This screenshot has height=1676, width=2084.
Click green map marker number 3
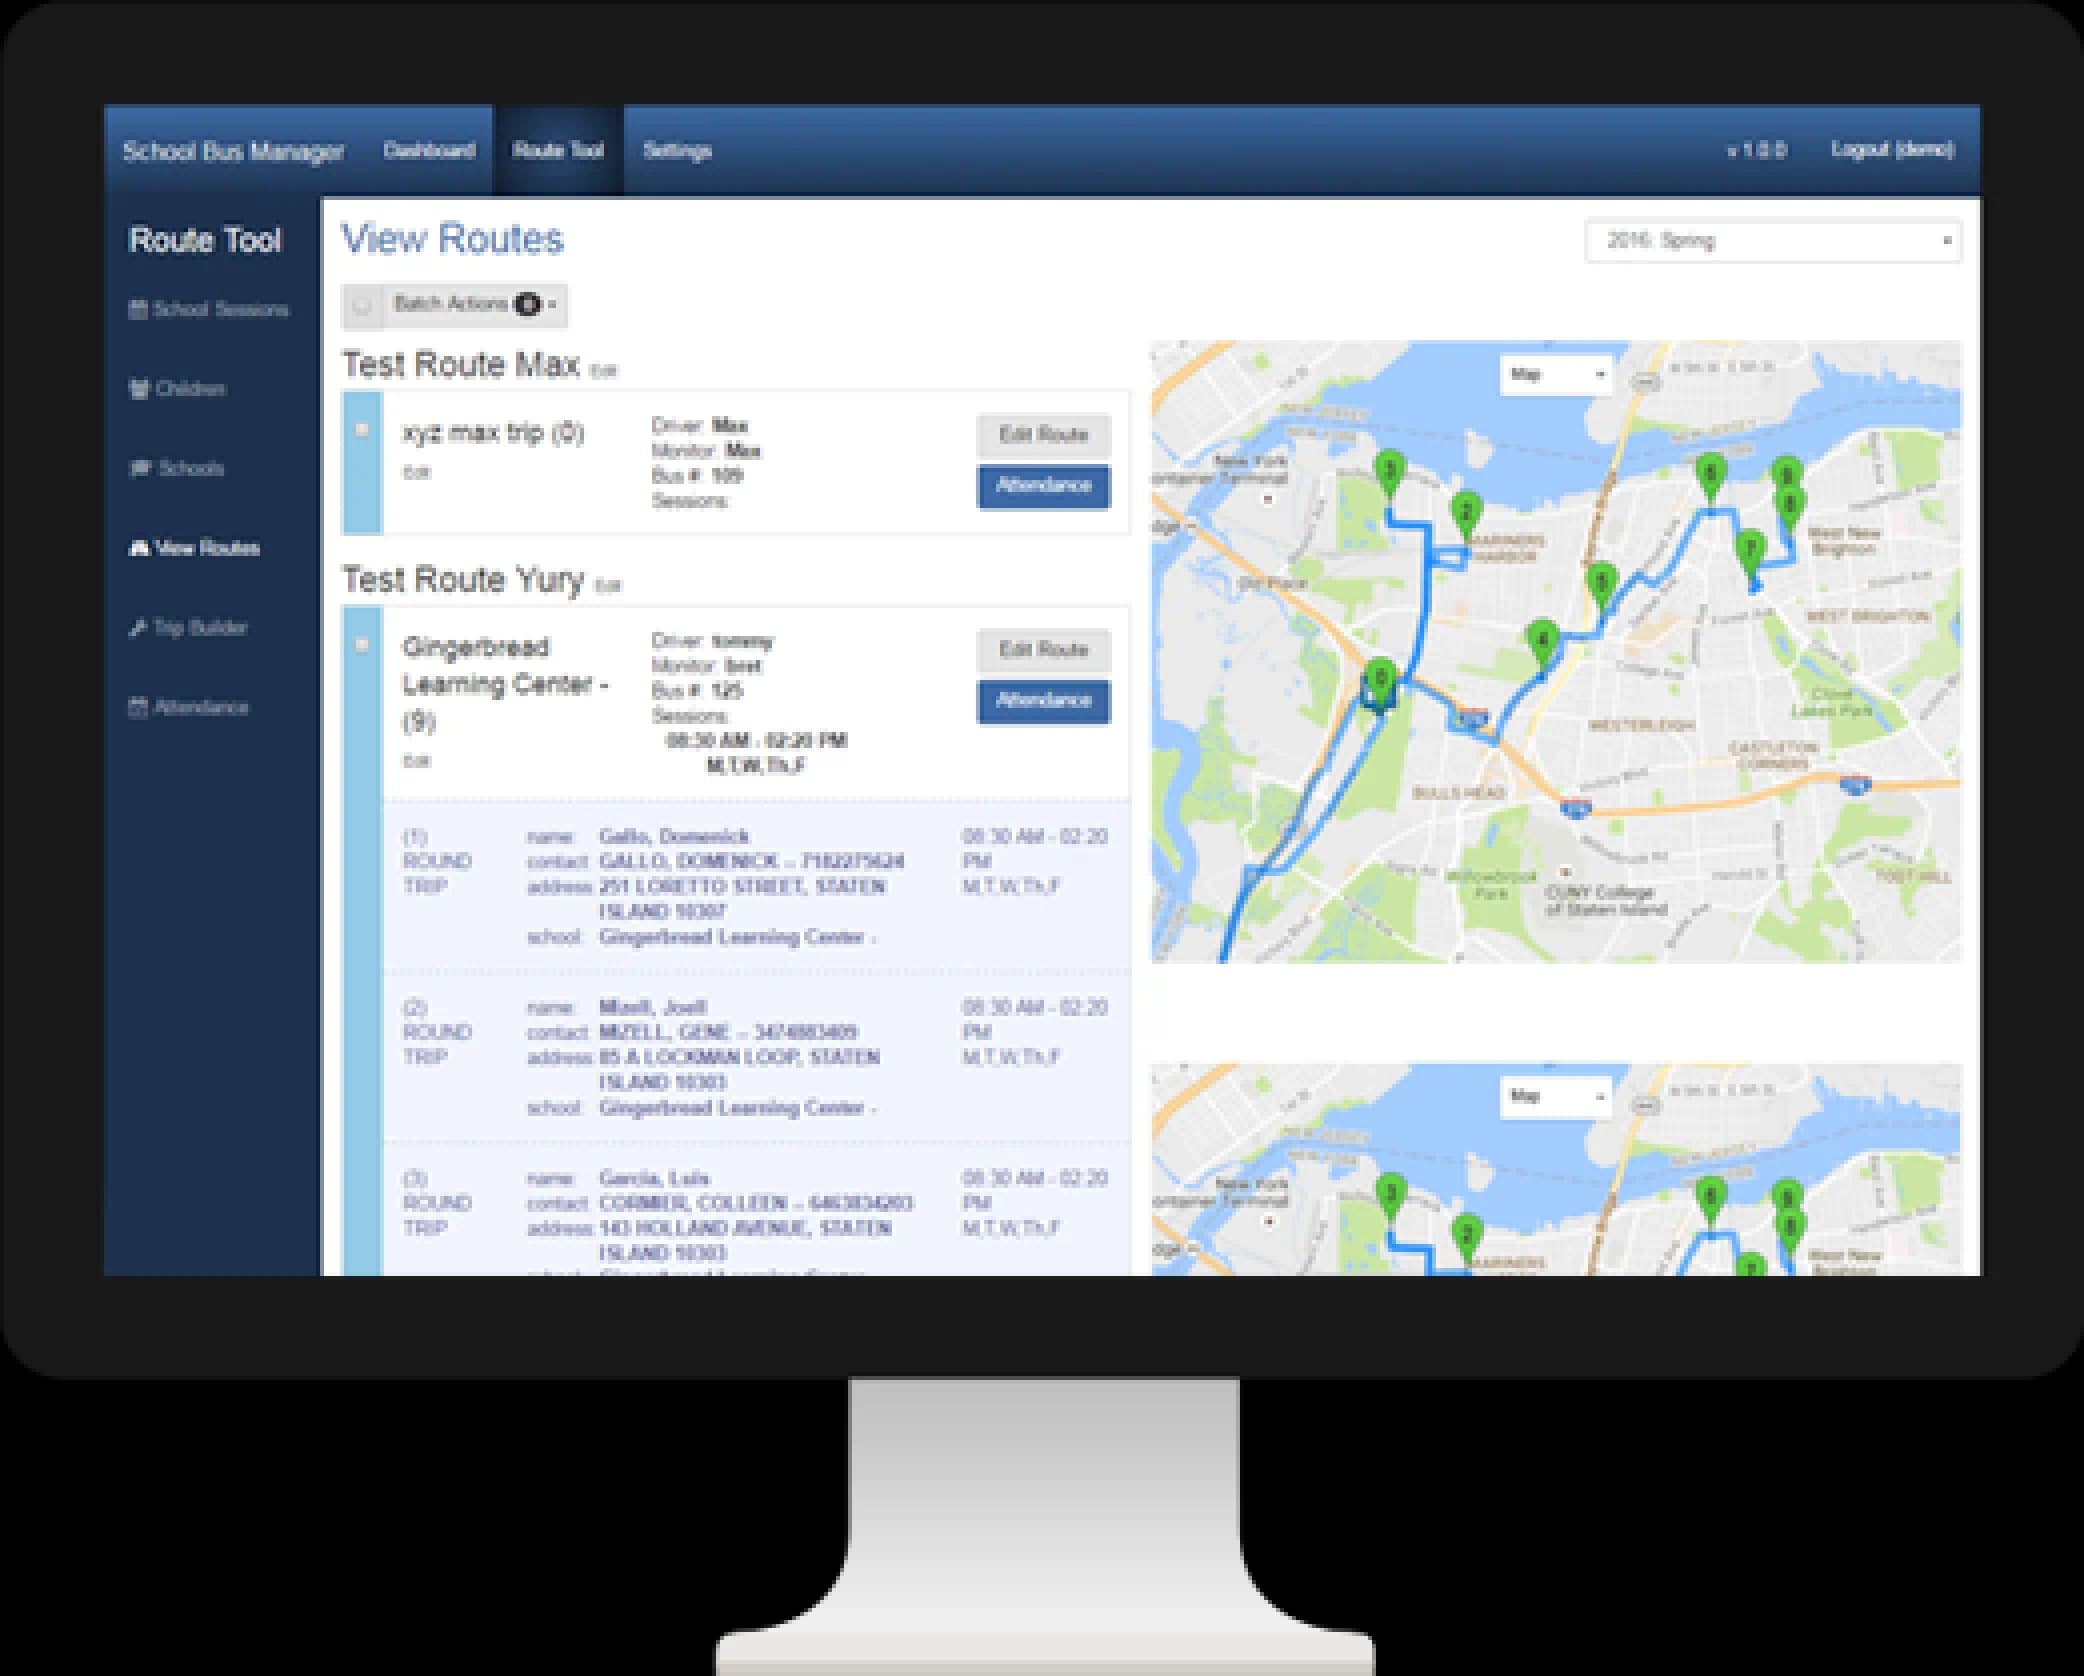1388,471
